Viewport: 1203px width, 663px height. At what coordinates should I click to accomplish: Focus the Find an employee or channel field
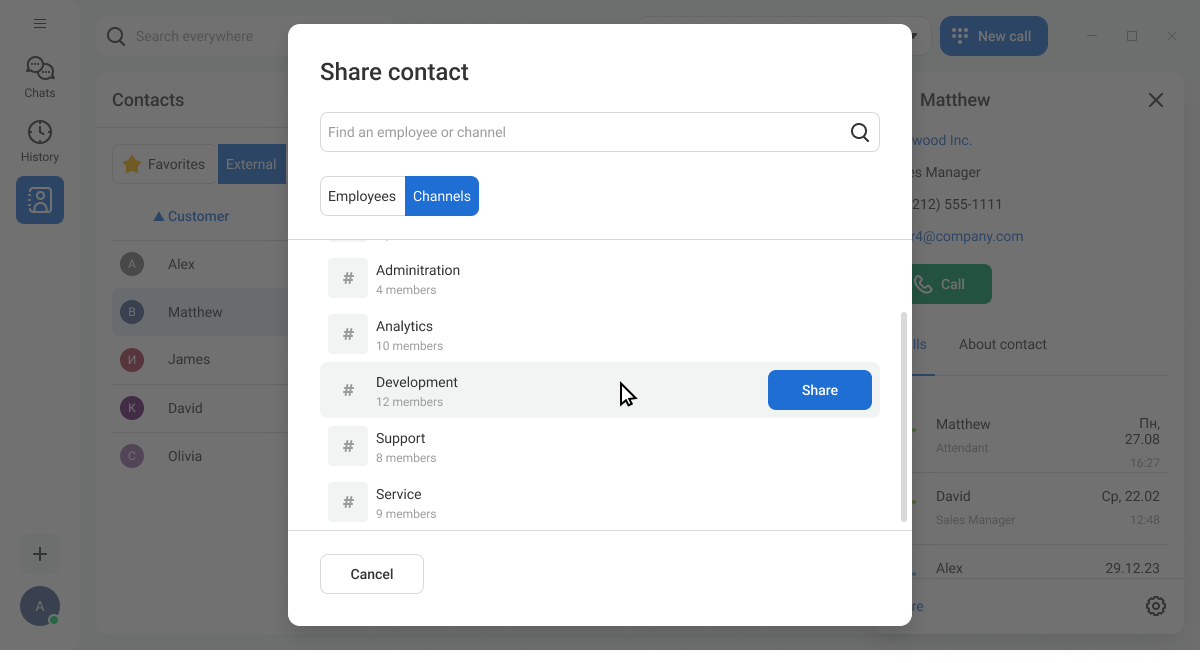pos(600,132)
